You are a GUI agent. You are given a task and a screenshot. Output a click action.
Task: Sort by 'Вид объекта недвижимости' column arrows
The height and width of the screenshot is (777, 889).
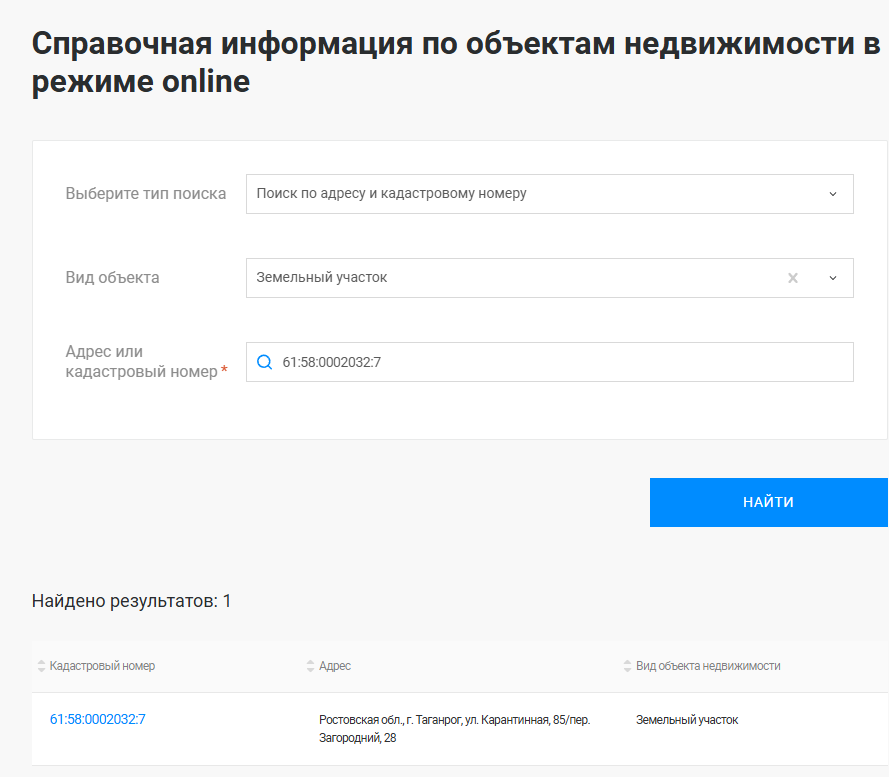pyautogui.click(x=627, y=666)
